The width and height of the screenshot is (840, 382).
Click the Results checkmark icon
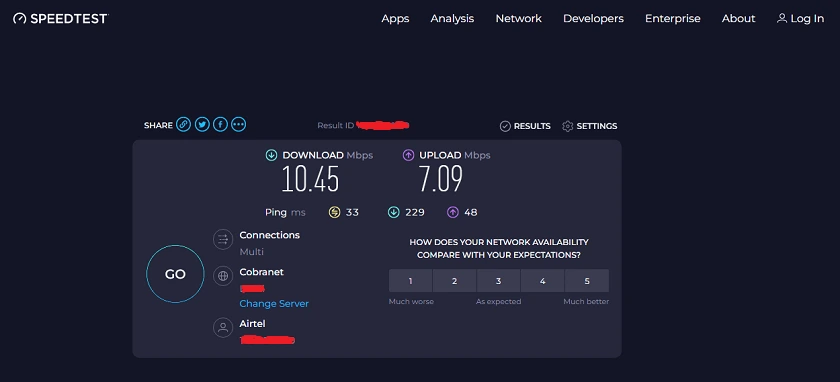505,126
